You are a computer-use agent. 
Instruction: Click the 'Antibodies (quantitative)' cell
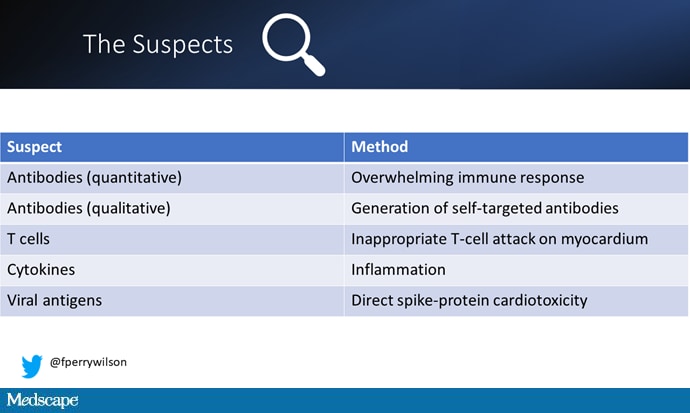[87, 178]
